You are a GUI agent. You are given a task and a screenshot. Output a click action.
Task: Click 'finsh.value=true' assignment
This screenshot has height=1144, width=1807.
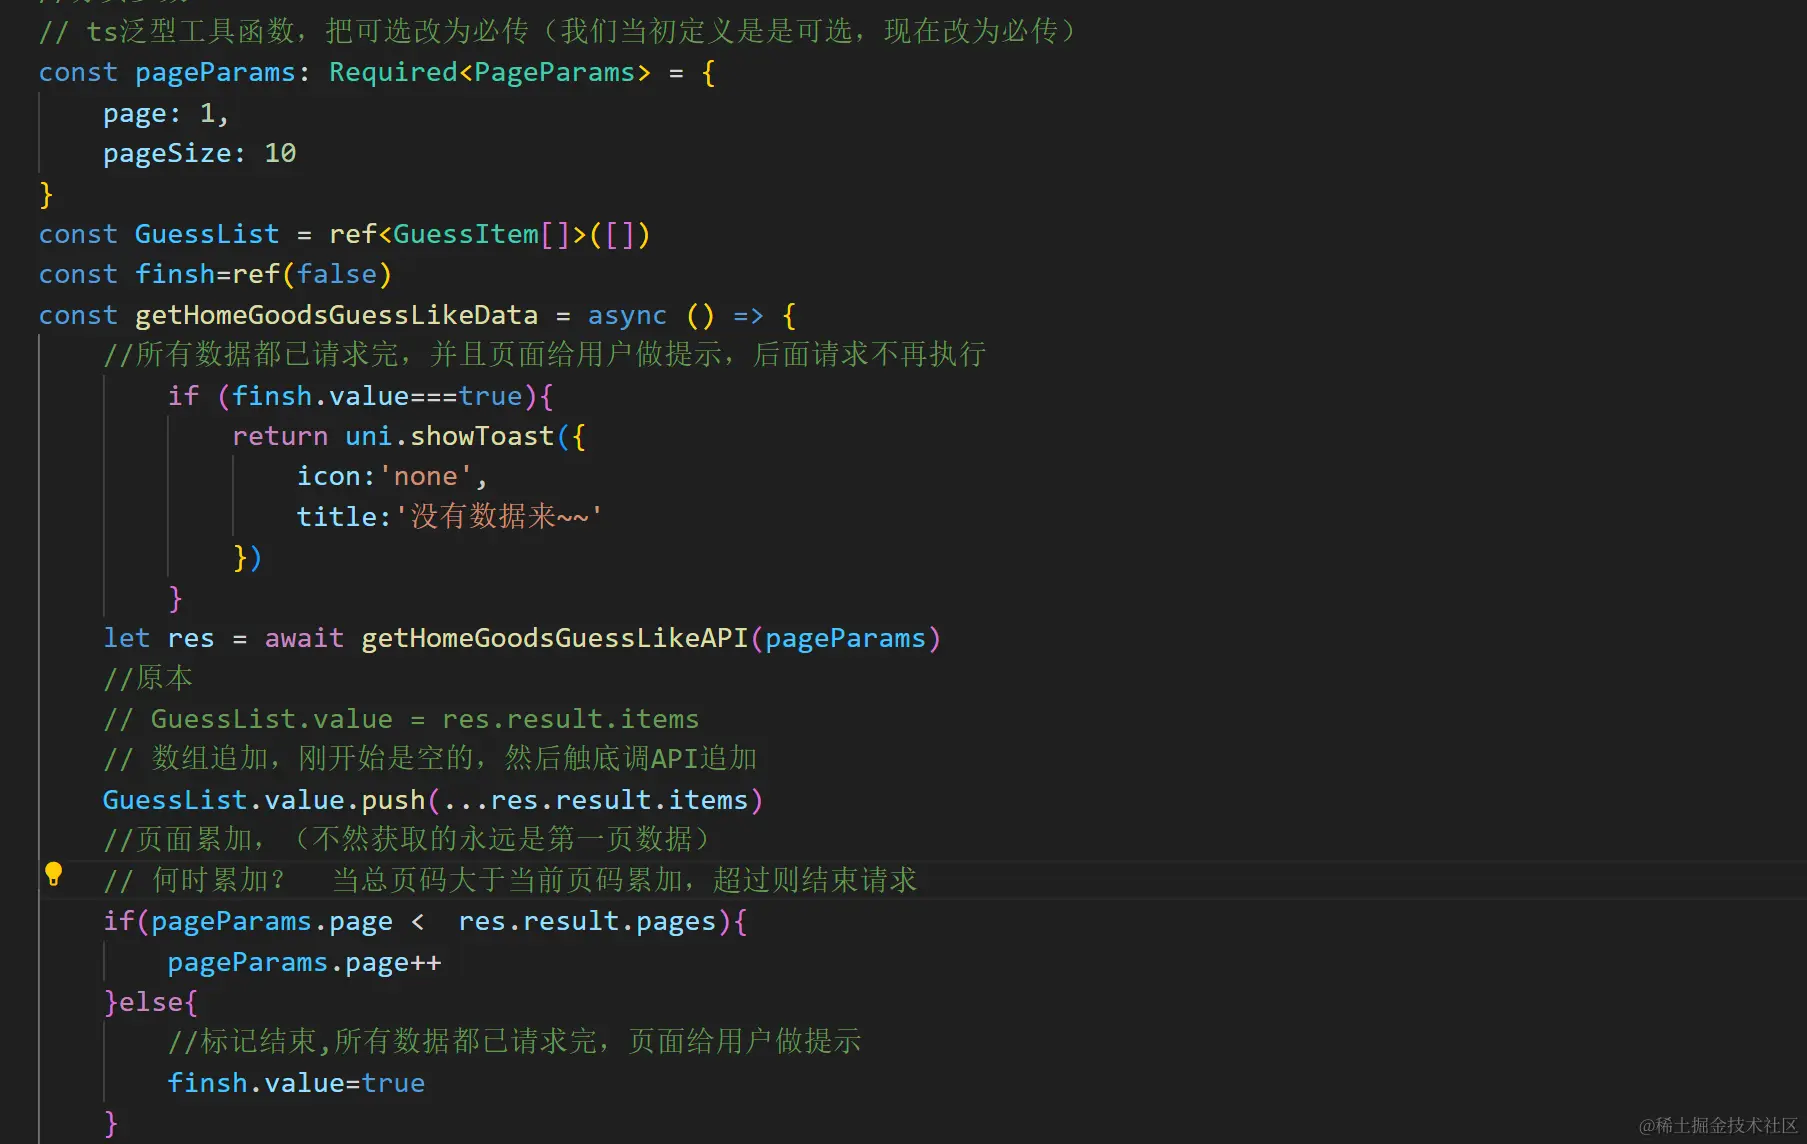(296, 1083)
